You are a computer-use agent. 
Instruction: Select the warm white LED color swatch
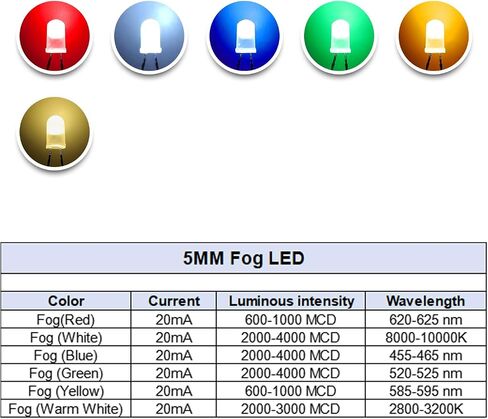[55, 133]
